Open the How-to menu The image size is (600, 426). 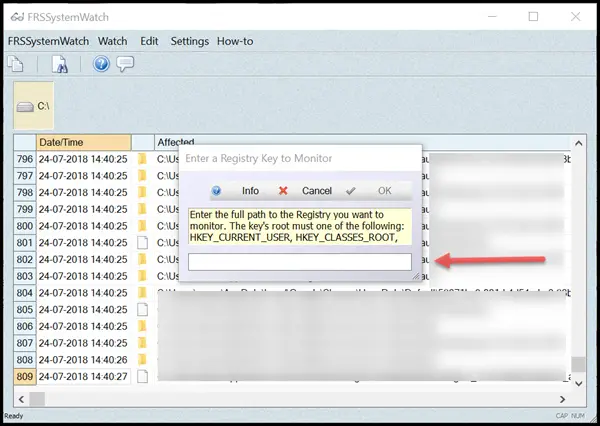point(235,41)
